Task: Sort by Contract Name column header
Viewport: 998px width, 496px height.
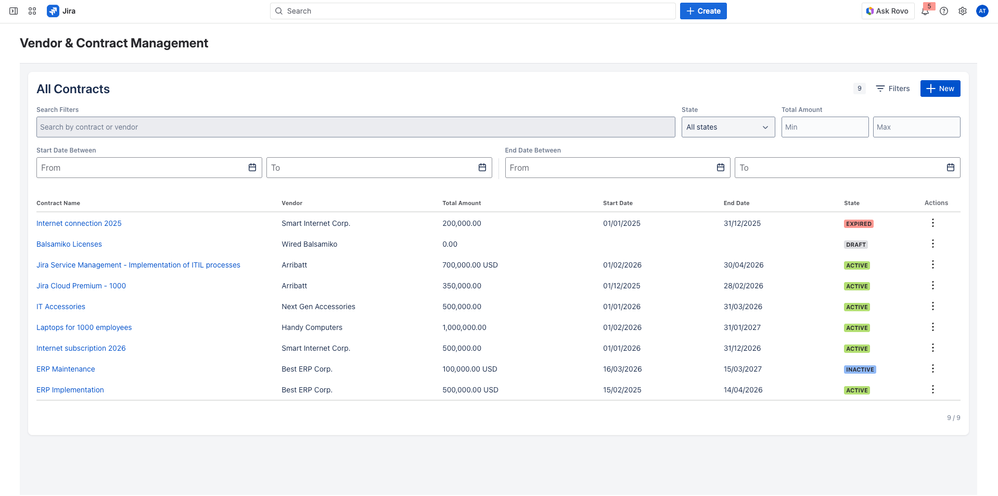Action: 58,203
